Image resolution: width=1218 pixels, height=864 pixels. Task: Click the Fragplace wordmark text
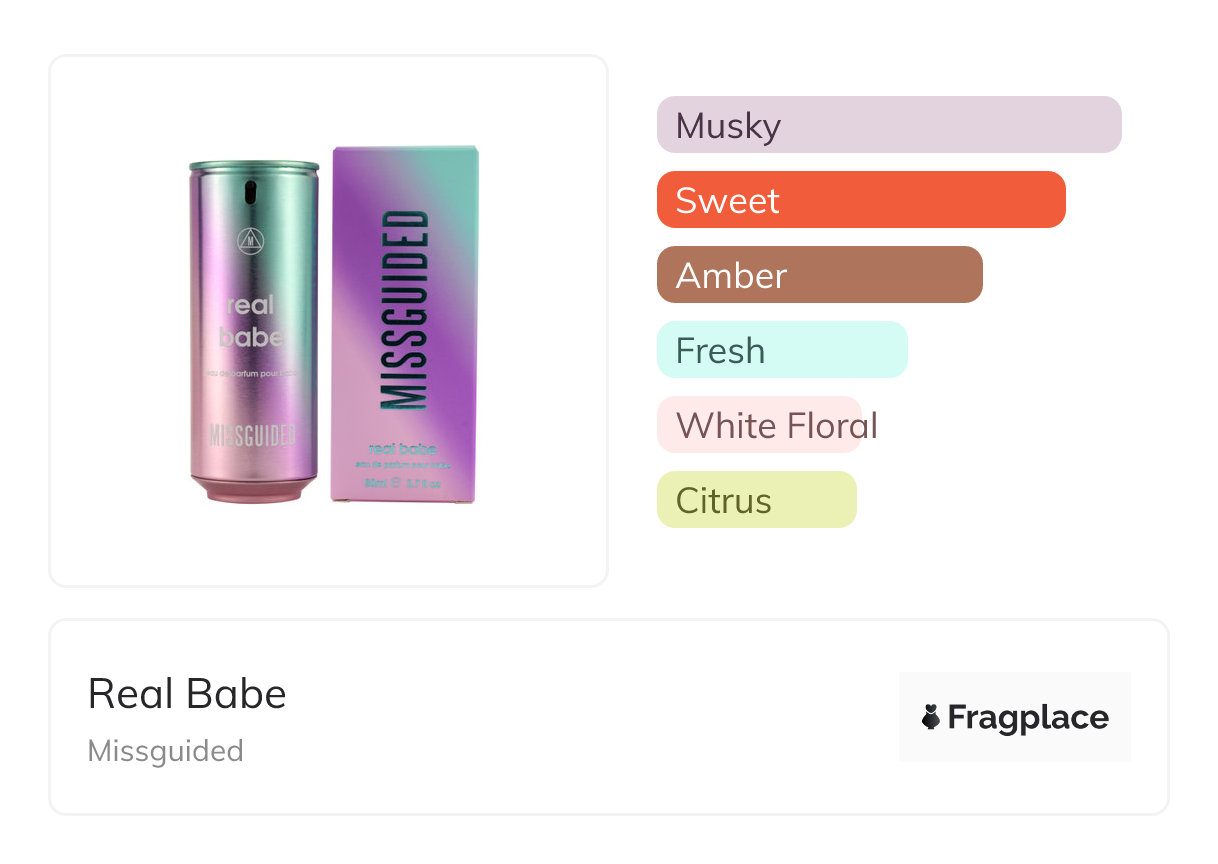[x=1028, y=717]
